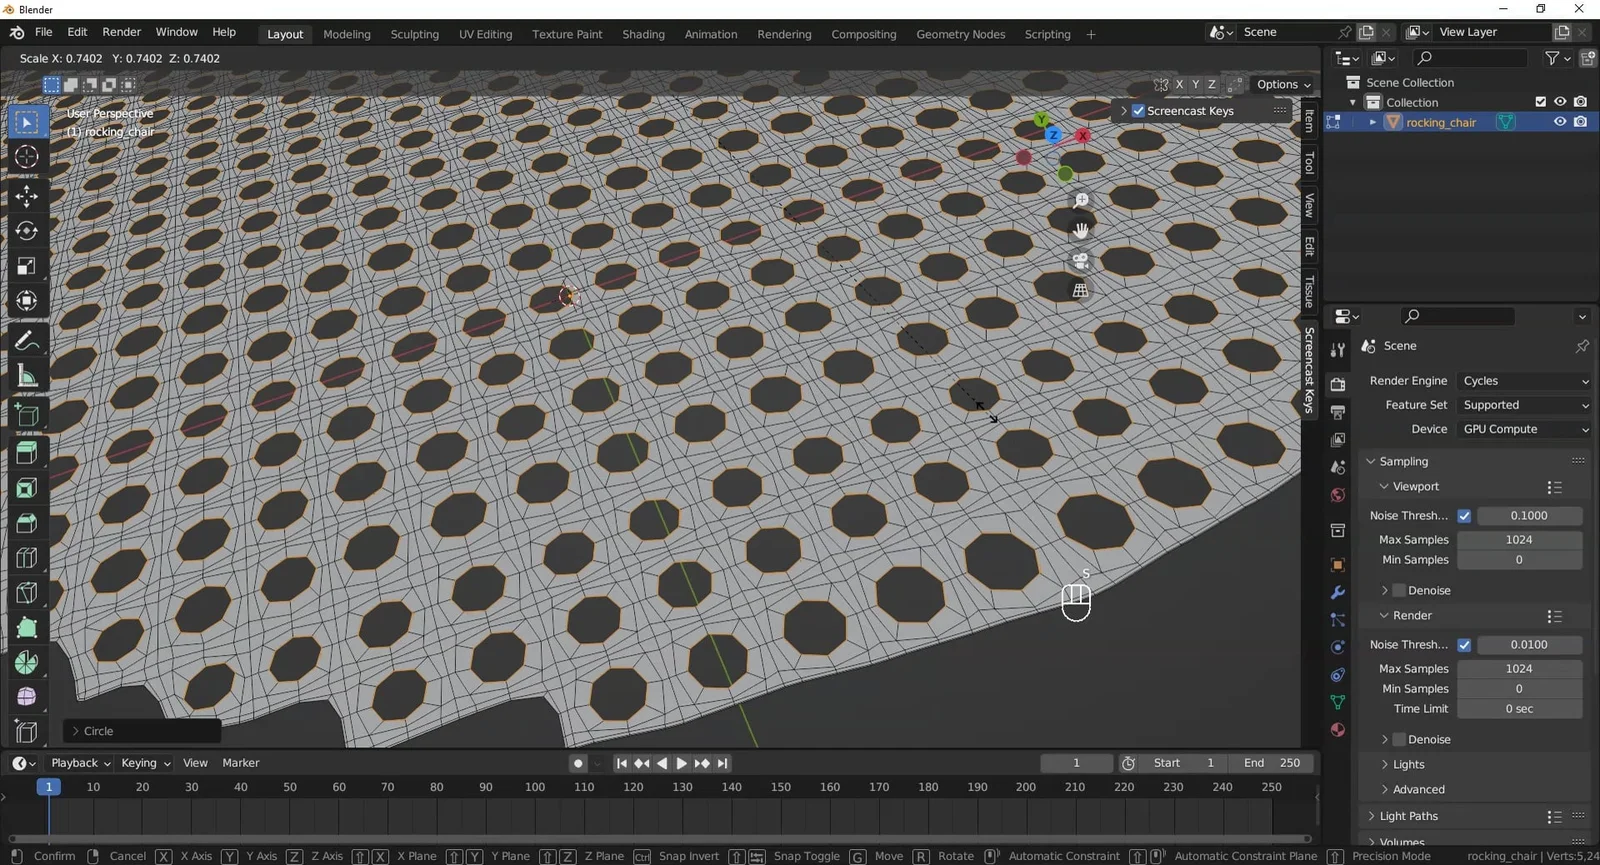Toggle camera view in viewport

[1080, 261]
